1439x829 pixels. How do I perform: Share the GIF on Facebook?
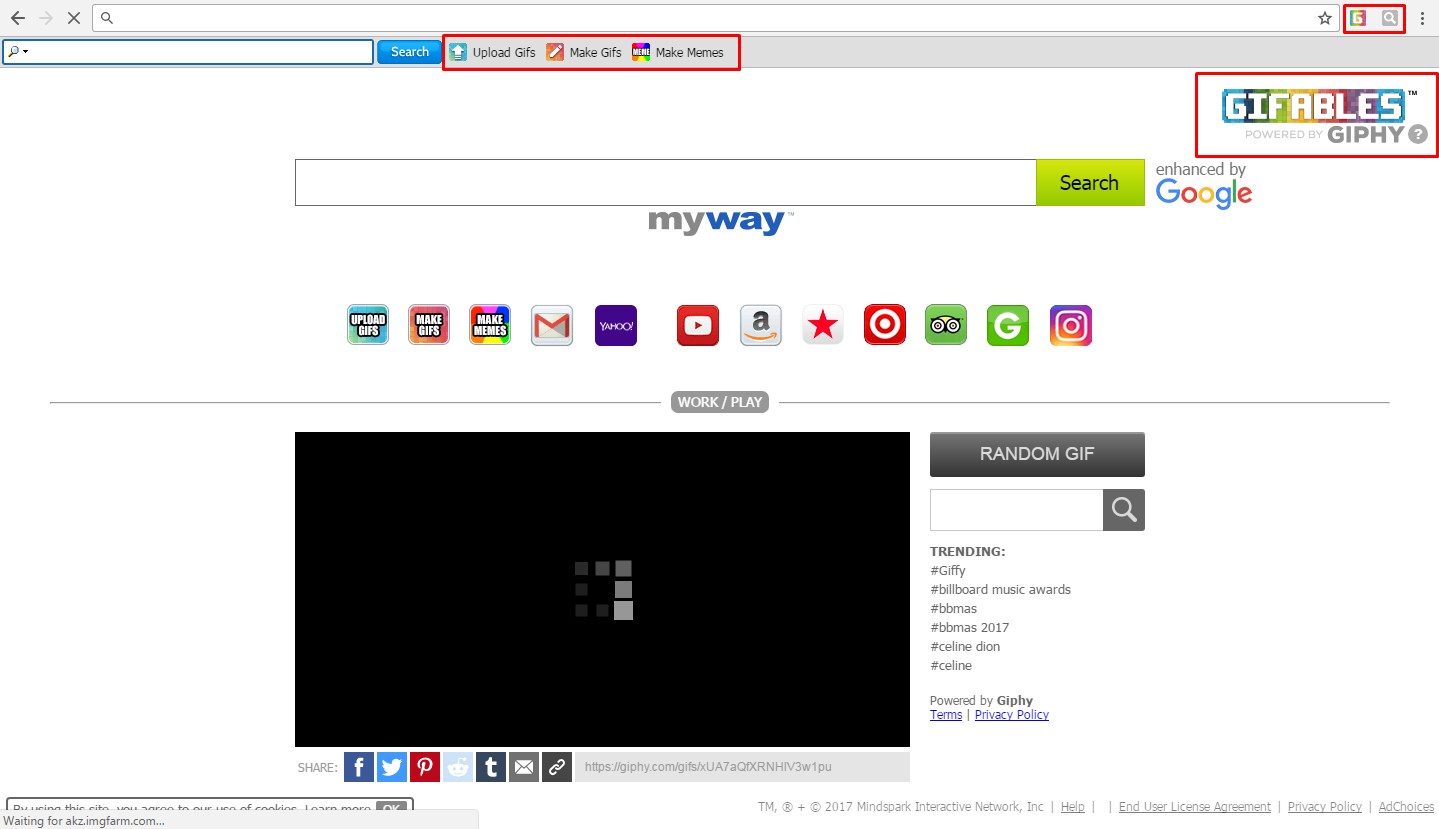click(359, 767)
